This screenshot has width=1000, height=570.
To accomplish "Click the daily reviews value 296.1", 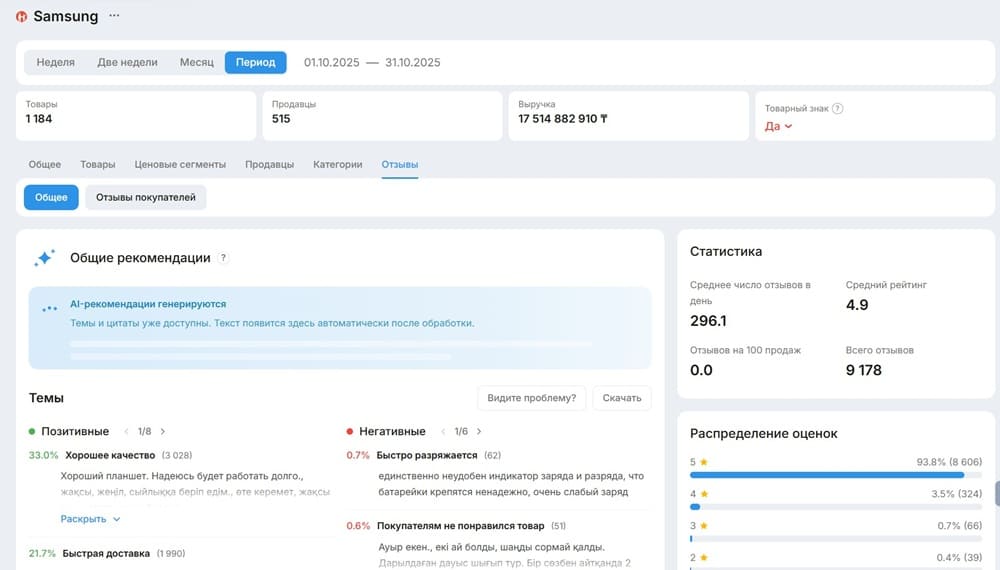I will click(x=708, y=321).
